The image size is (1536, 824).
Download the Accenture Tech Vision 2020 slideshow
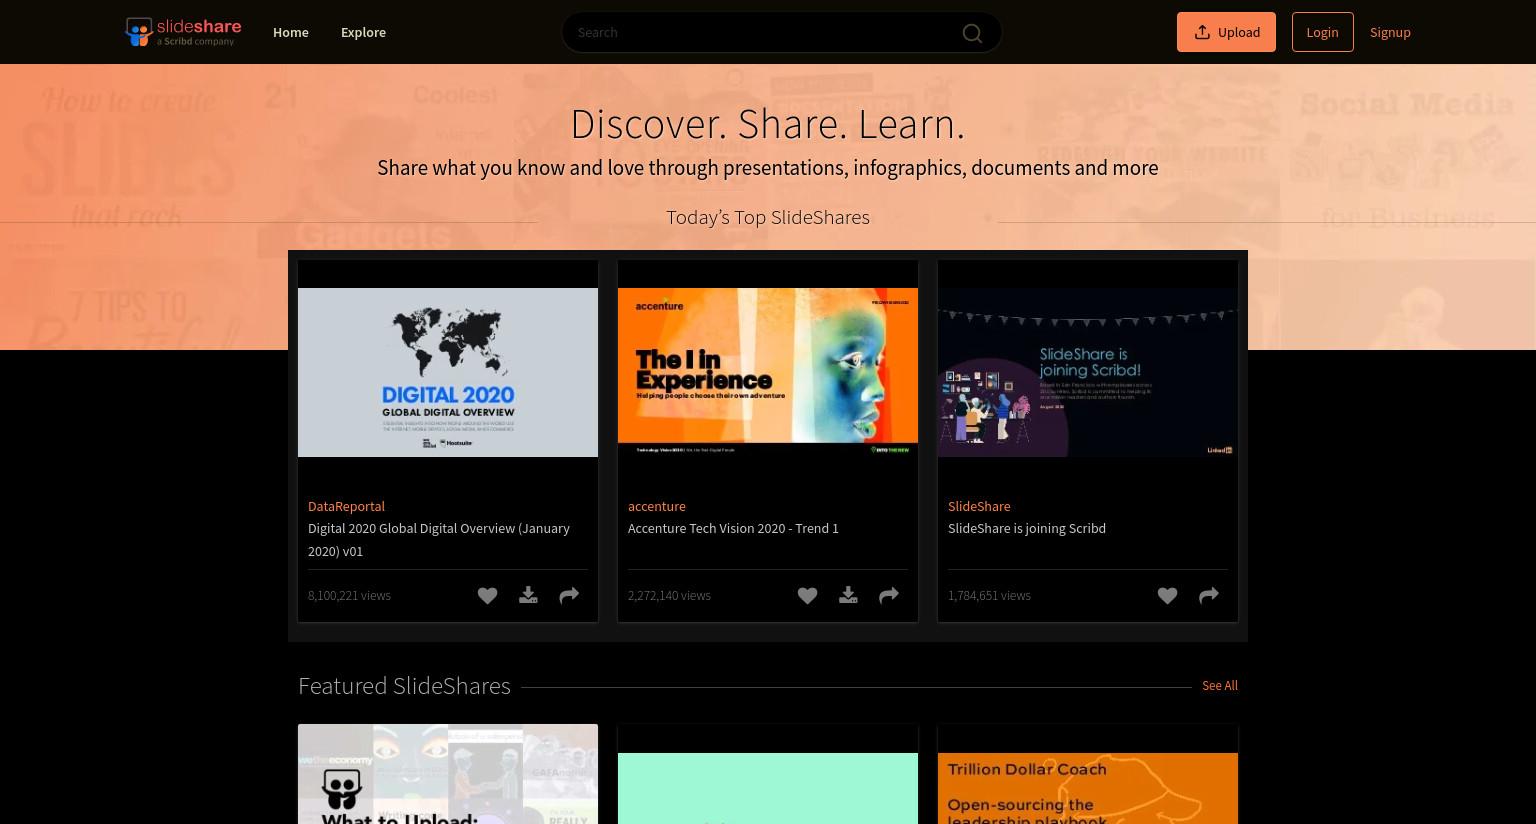click(x=848, y=596)
